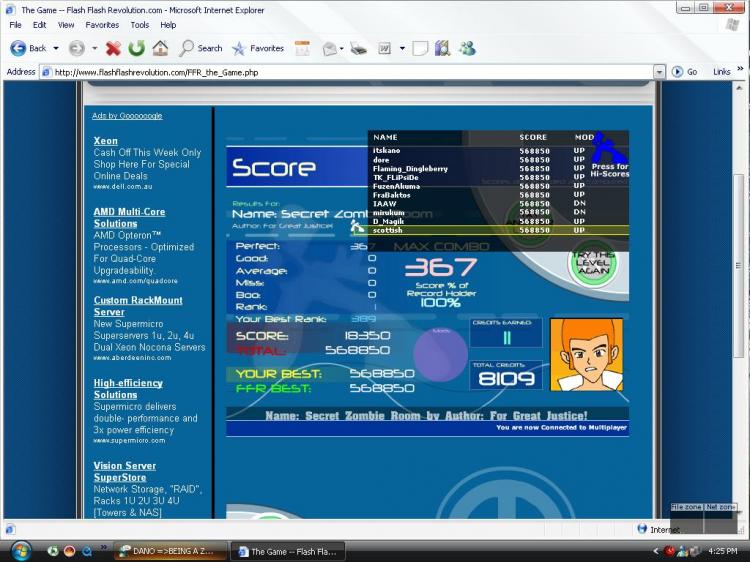Click the Edit with Word icon
Viewport: 750px width, 562px height.
point(385,48)
